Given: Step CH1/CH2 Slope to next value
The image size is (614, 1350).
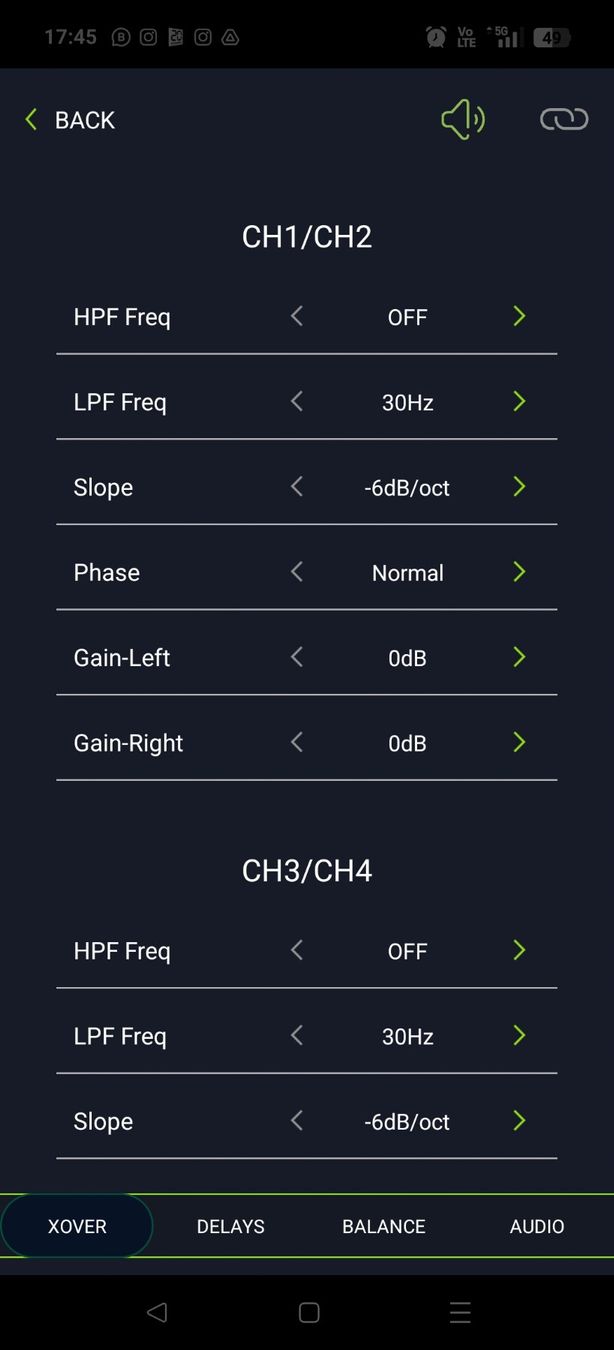Looking at the screenshot, I should tap(519, 487).
